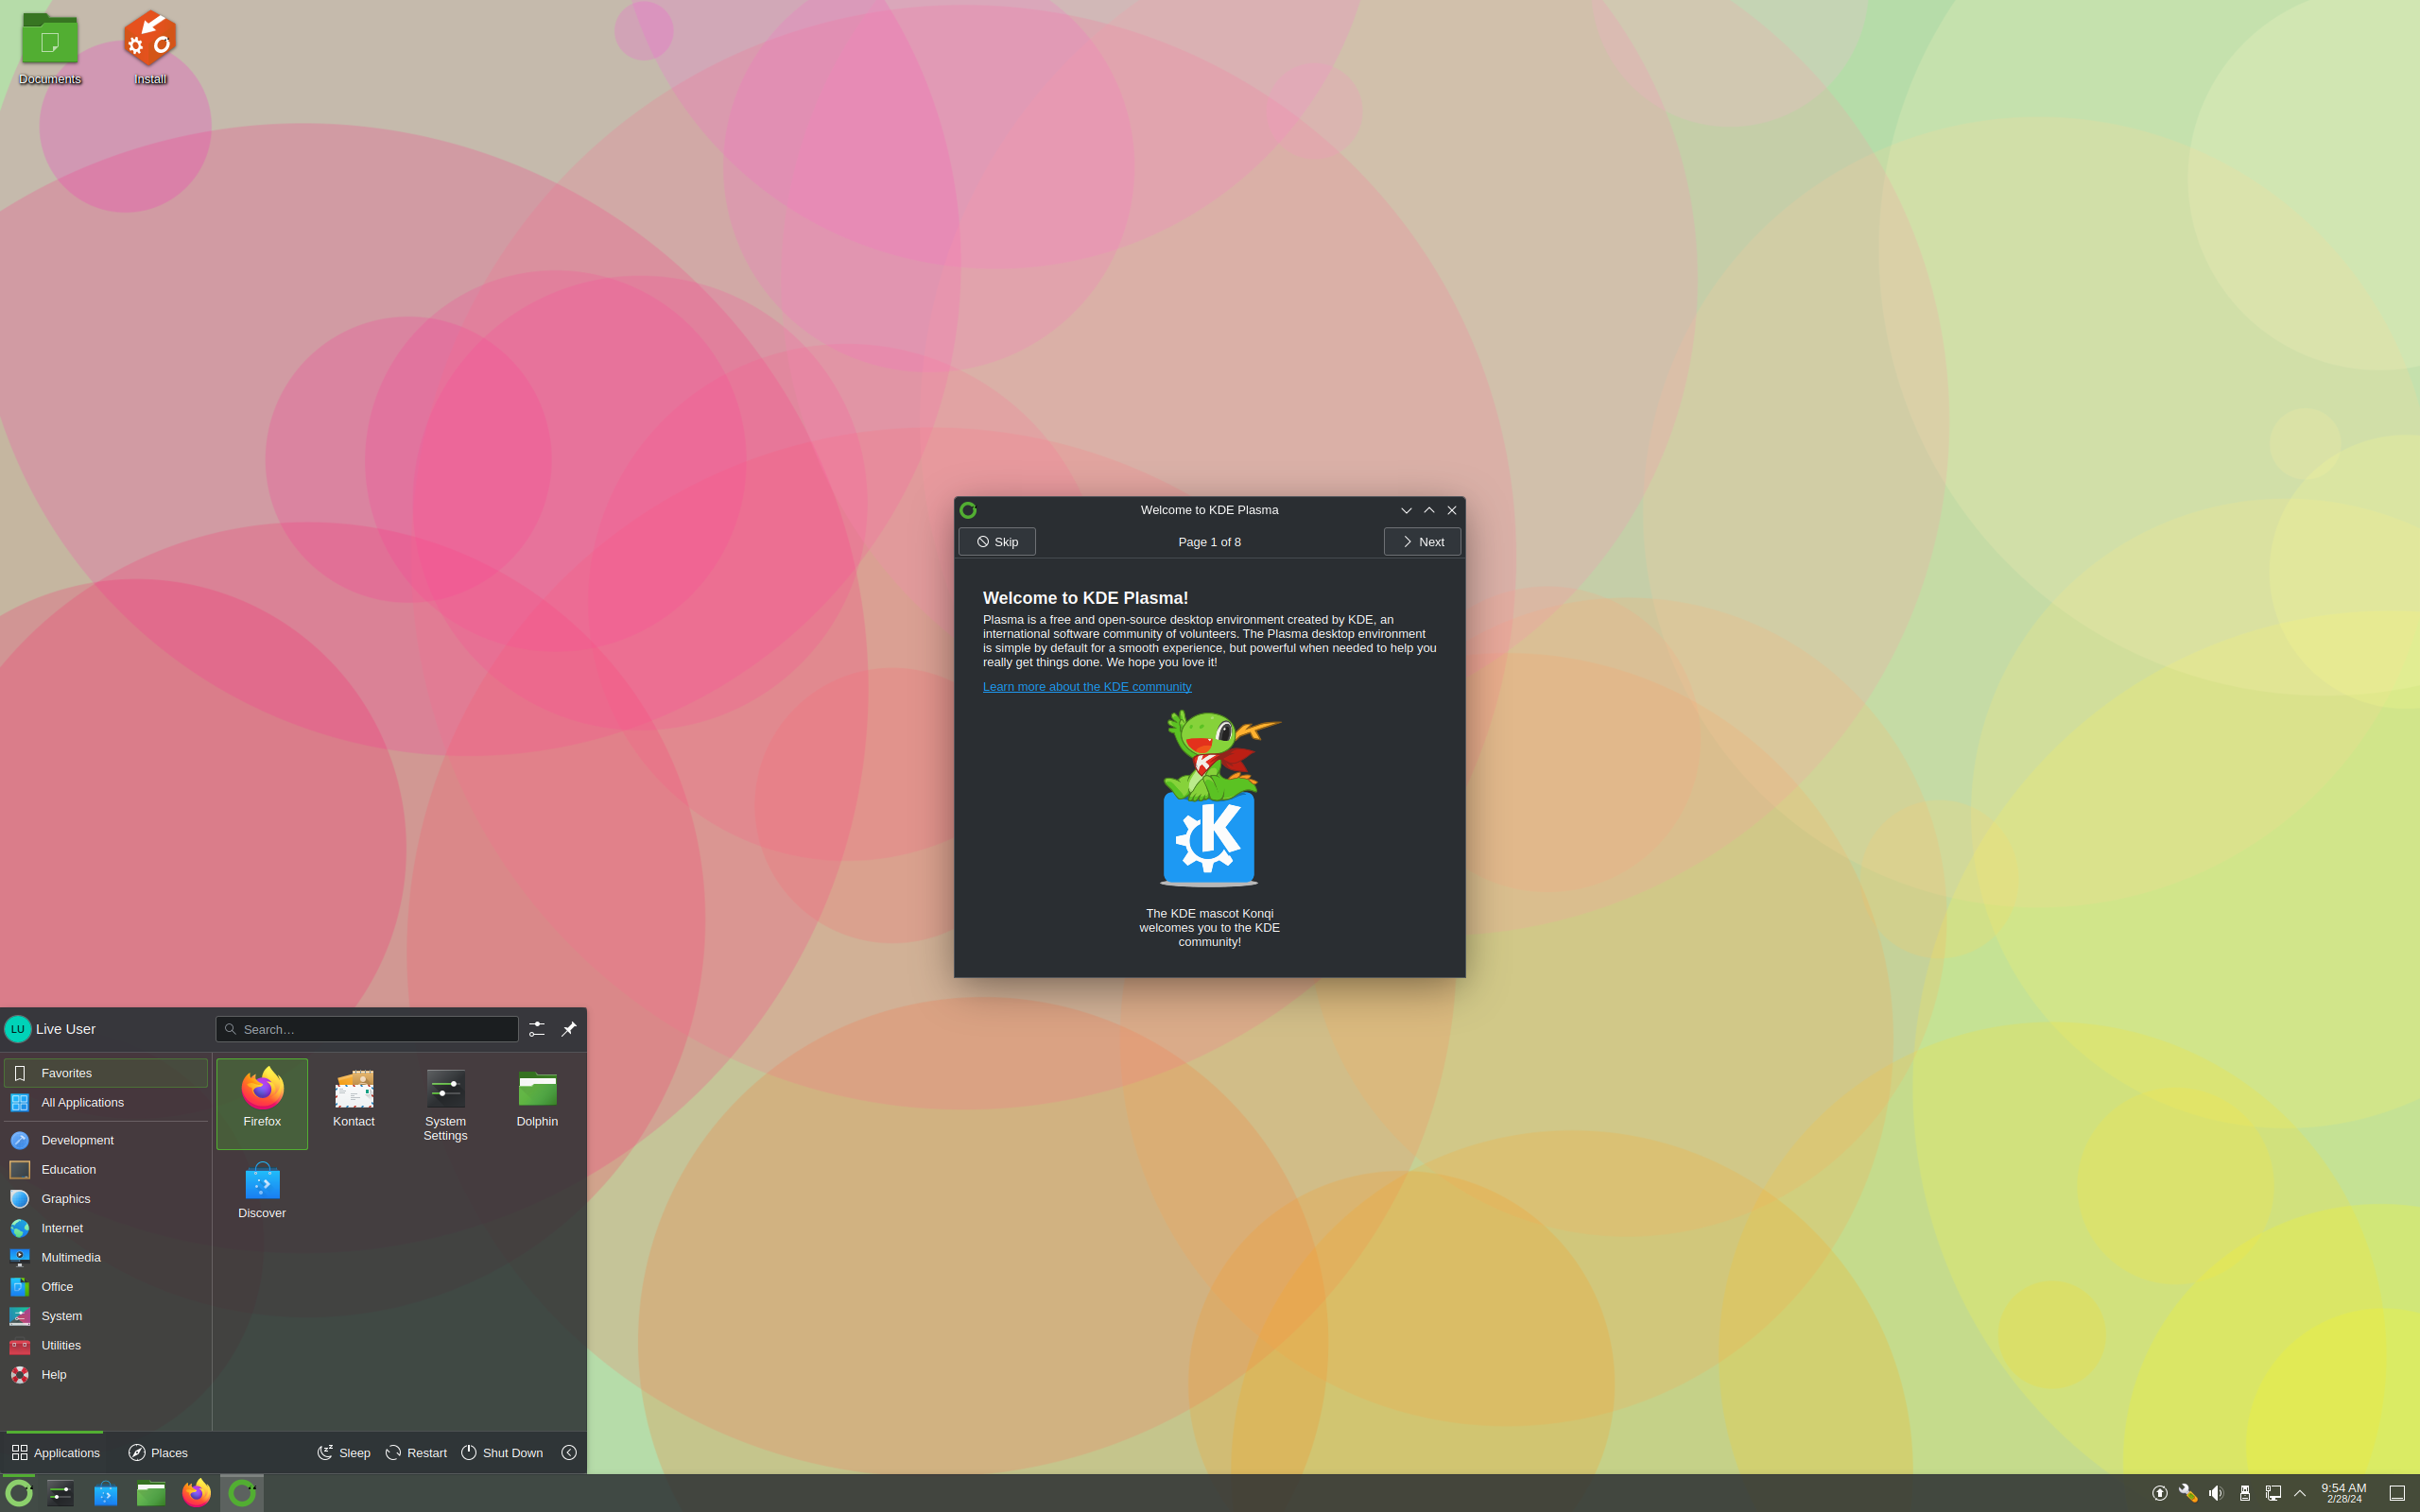Image resolution: width=2420 pixels, height=1512 pixels.
Task: Click the Restart button
Action: 416,1452
